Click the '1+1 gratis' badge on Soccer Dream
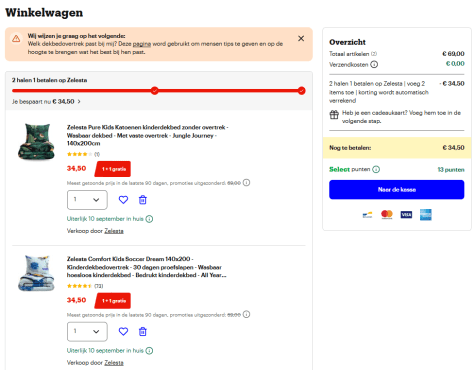 pos(113,301)
